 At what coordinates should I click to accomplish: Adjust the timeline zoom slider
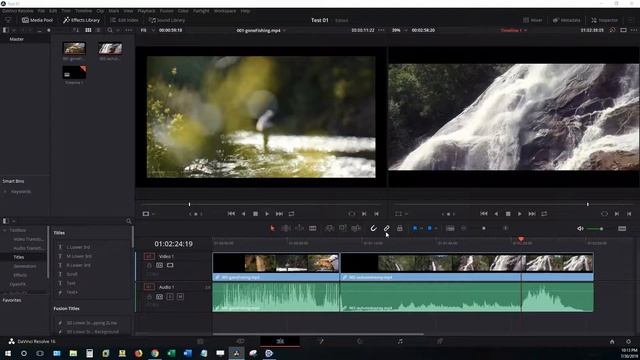[x=484, y=229]
